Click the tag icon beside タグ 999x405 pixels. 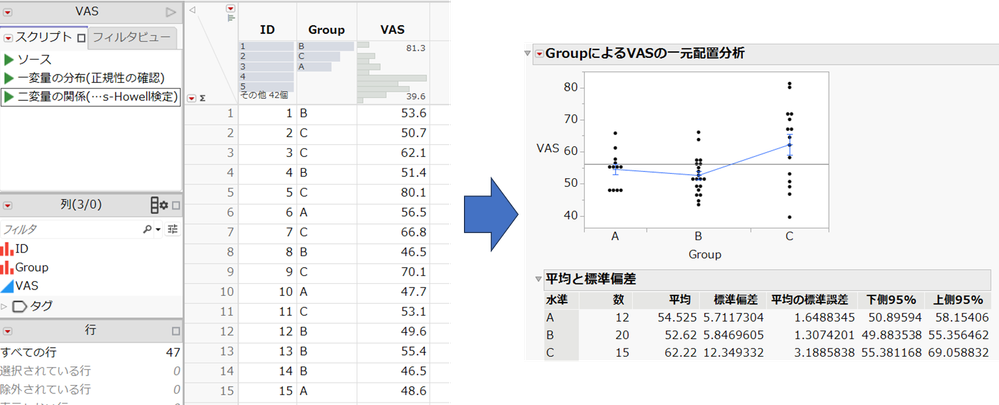(x=19, y=306)
